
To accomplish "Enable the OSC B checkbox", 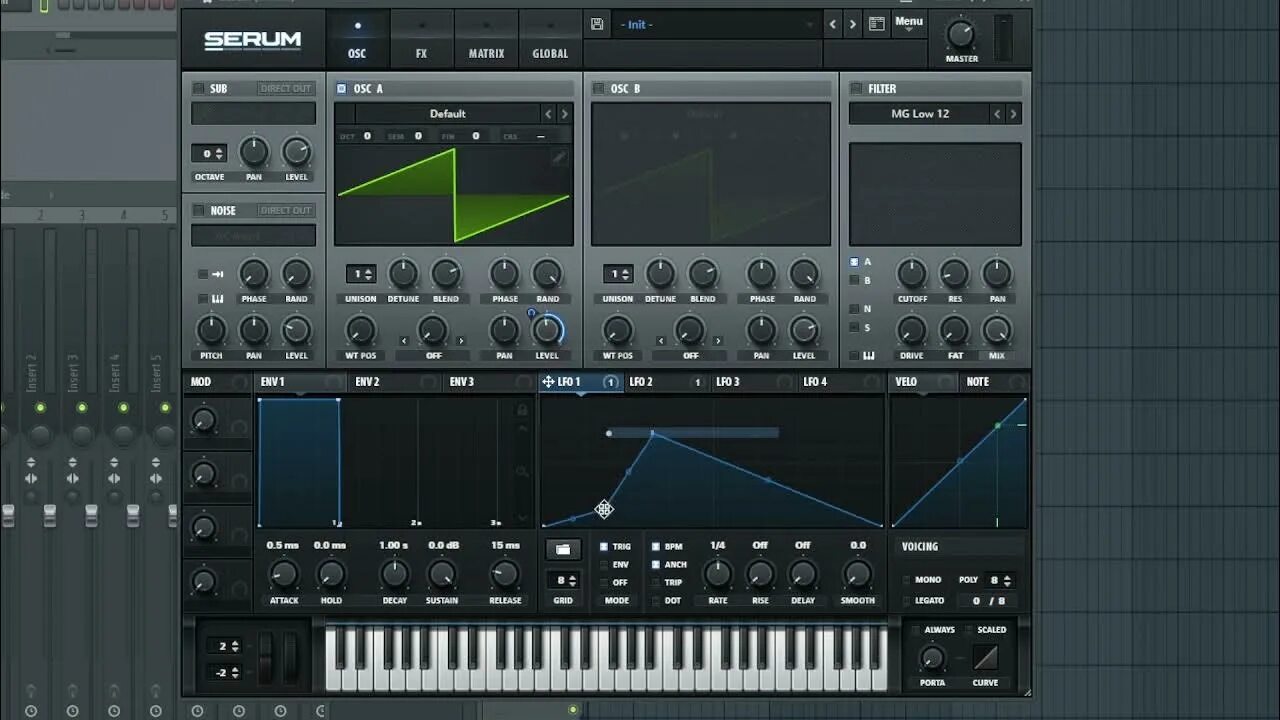I will [598, 88].
